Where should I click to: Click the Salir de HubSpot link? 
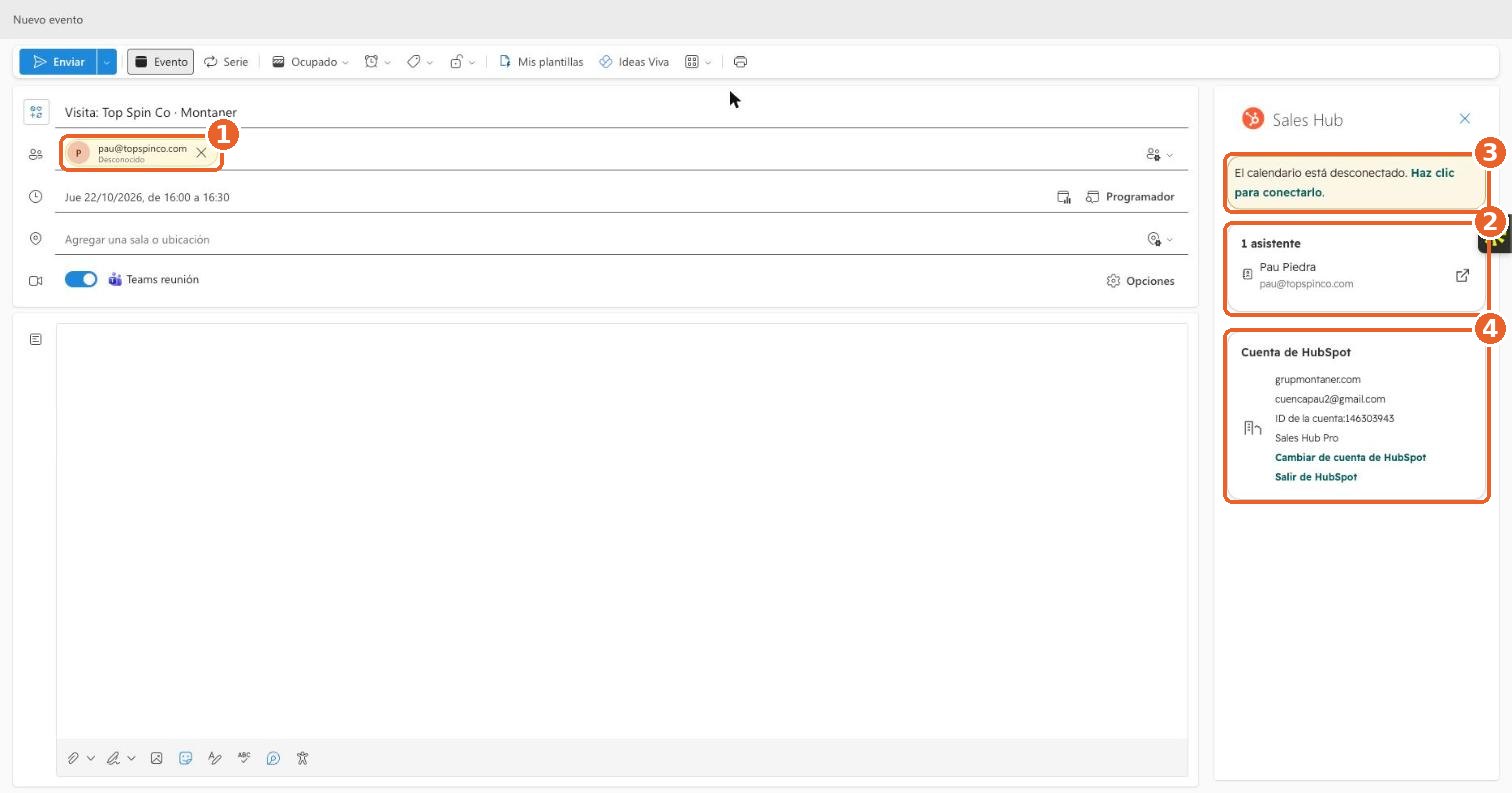pyautogui.click(x=1316, y=477)
